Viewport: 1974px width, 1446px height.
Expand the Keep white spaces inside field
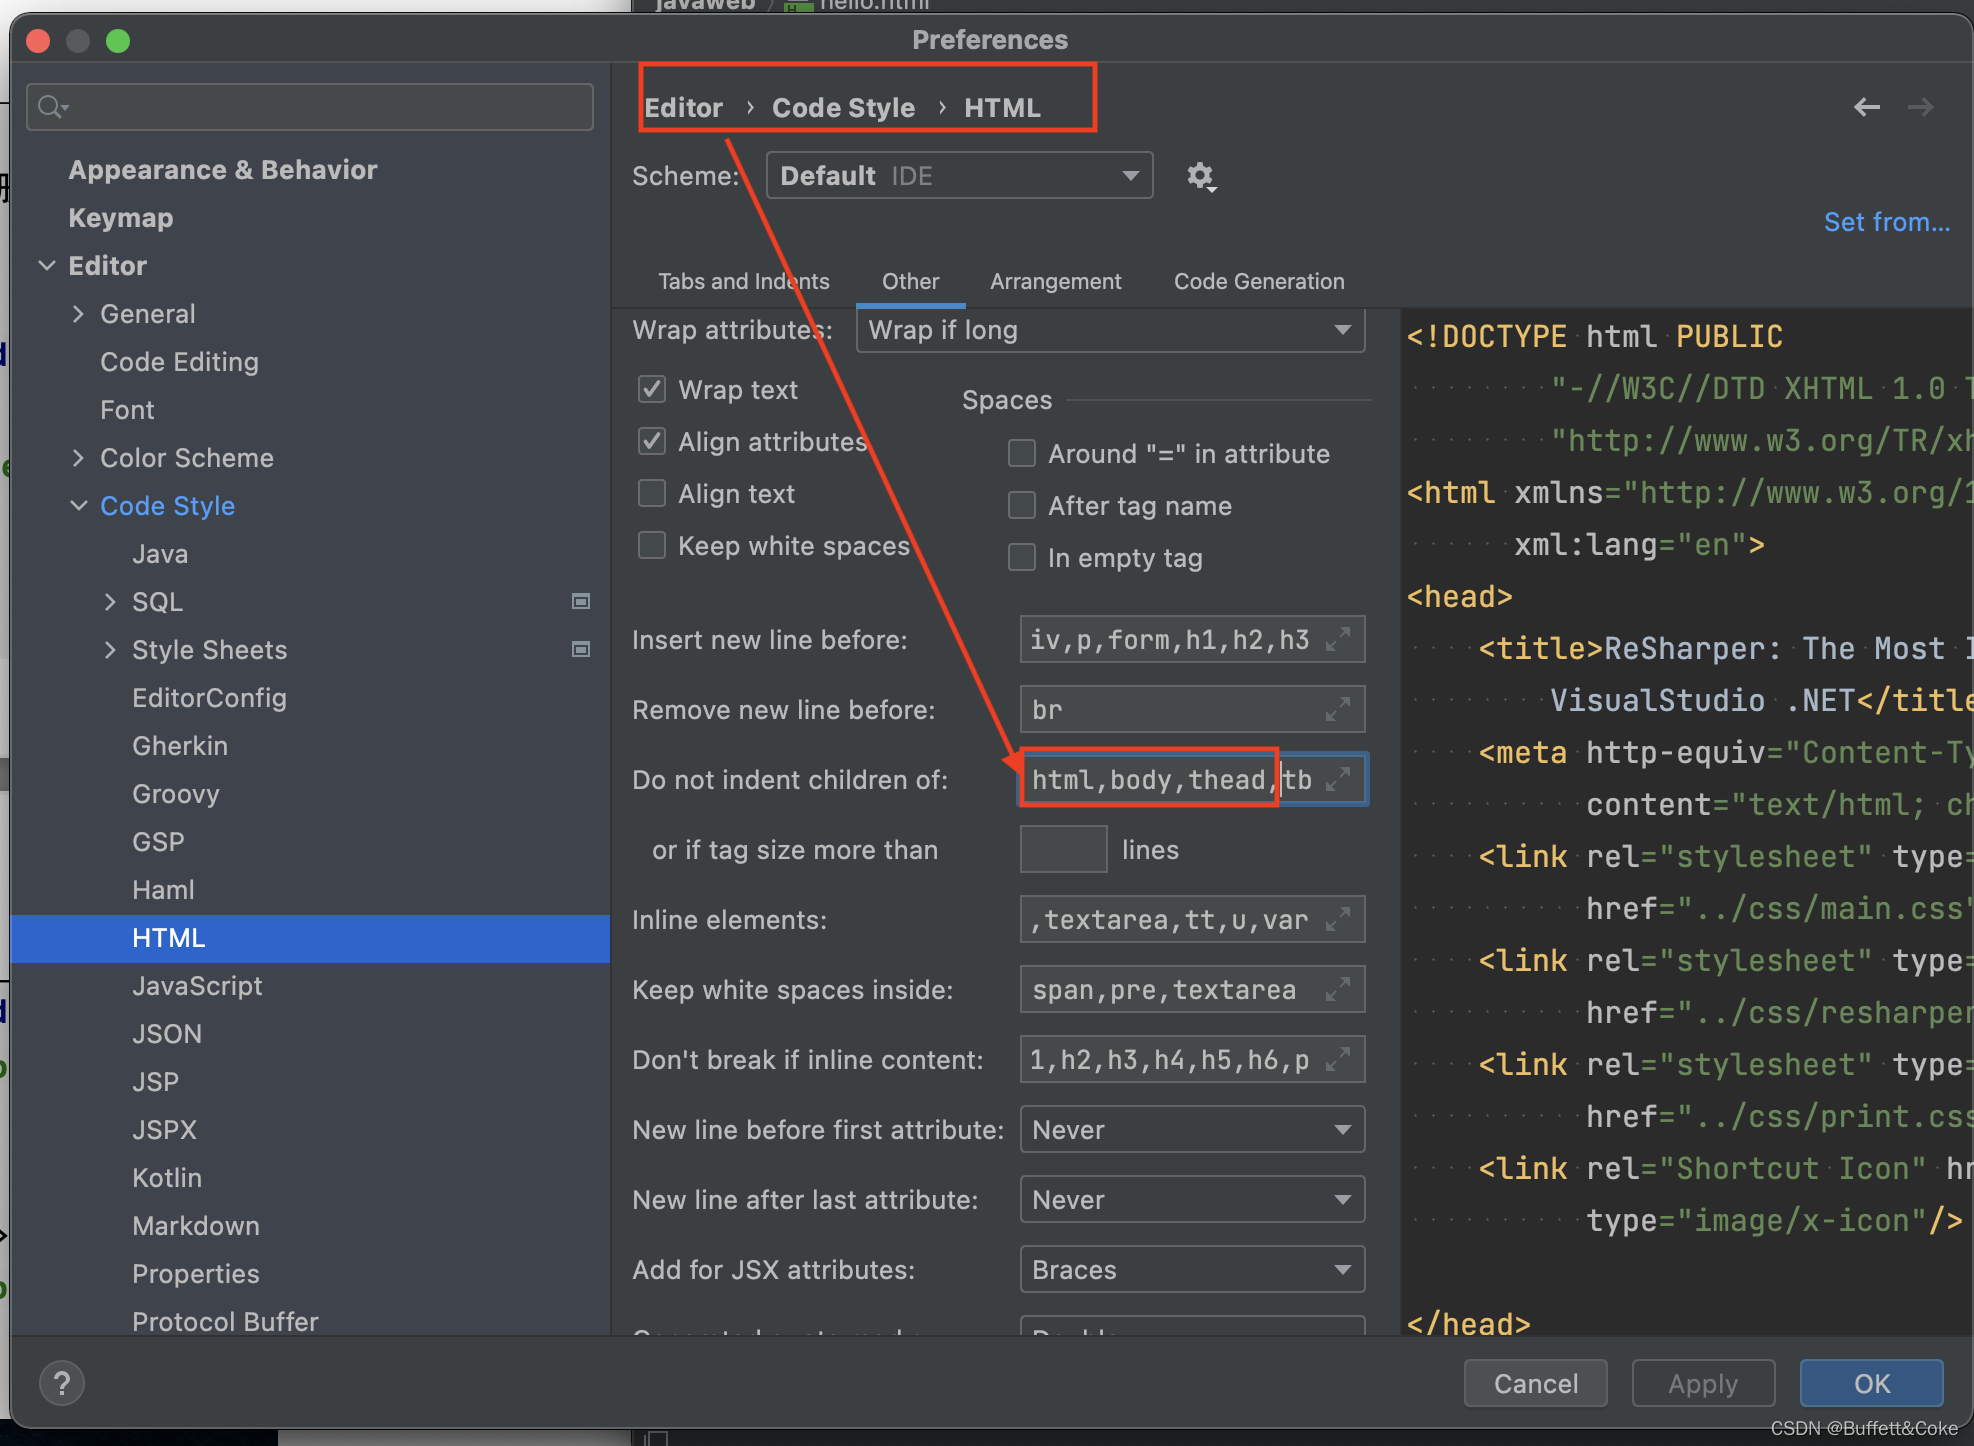click(1338, 989)
